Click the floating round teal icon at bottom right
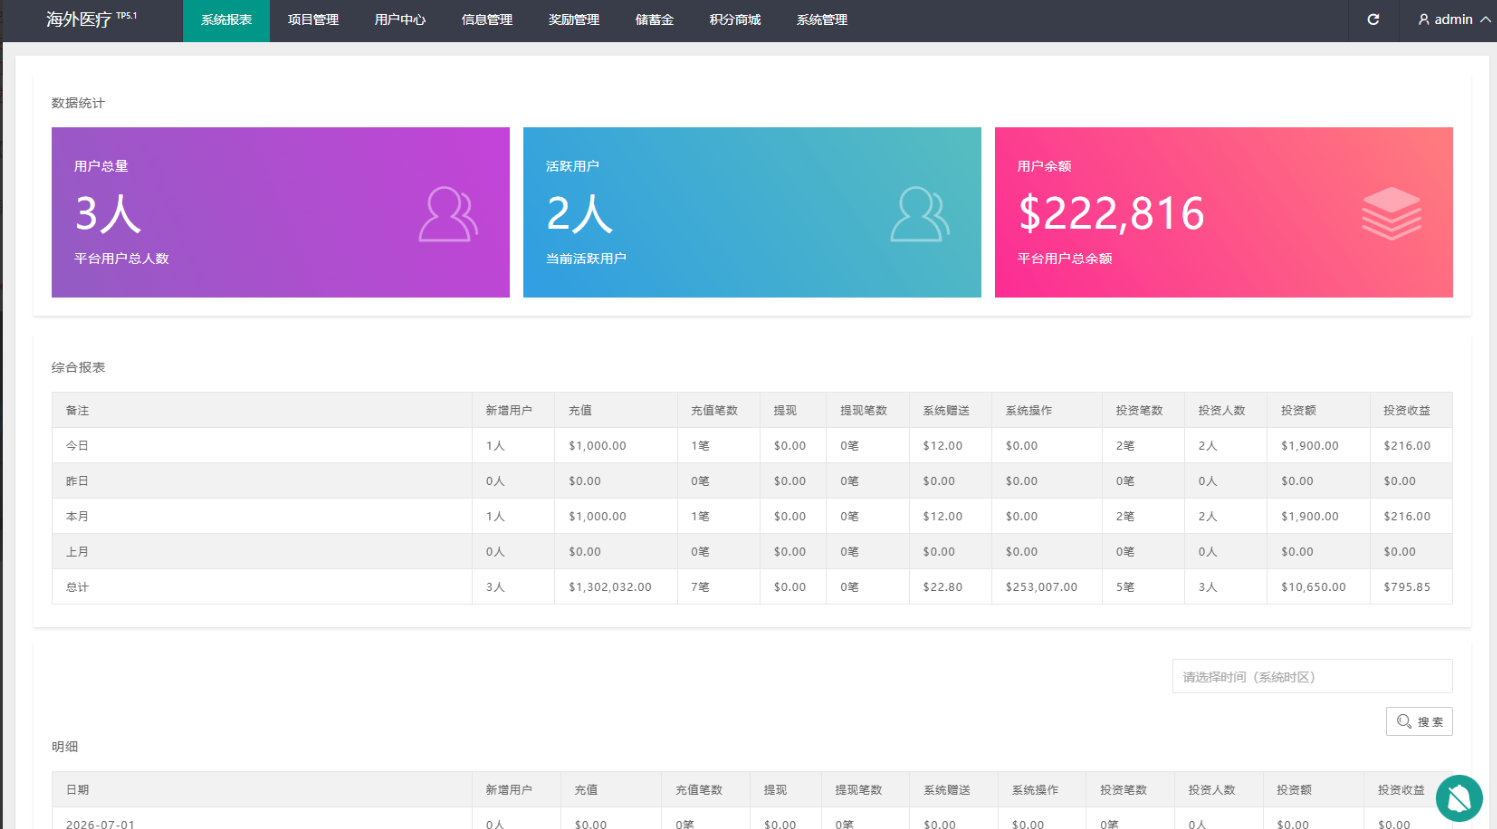The image size is (1497, 829). pyautogui.click(x=1459, y=798)
